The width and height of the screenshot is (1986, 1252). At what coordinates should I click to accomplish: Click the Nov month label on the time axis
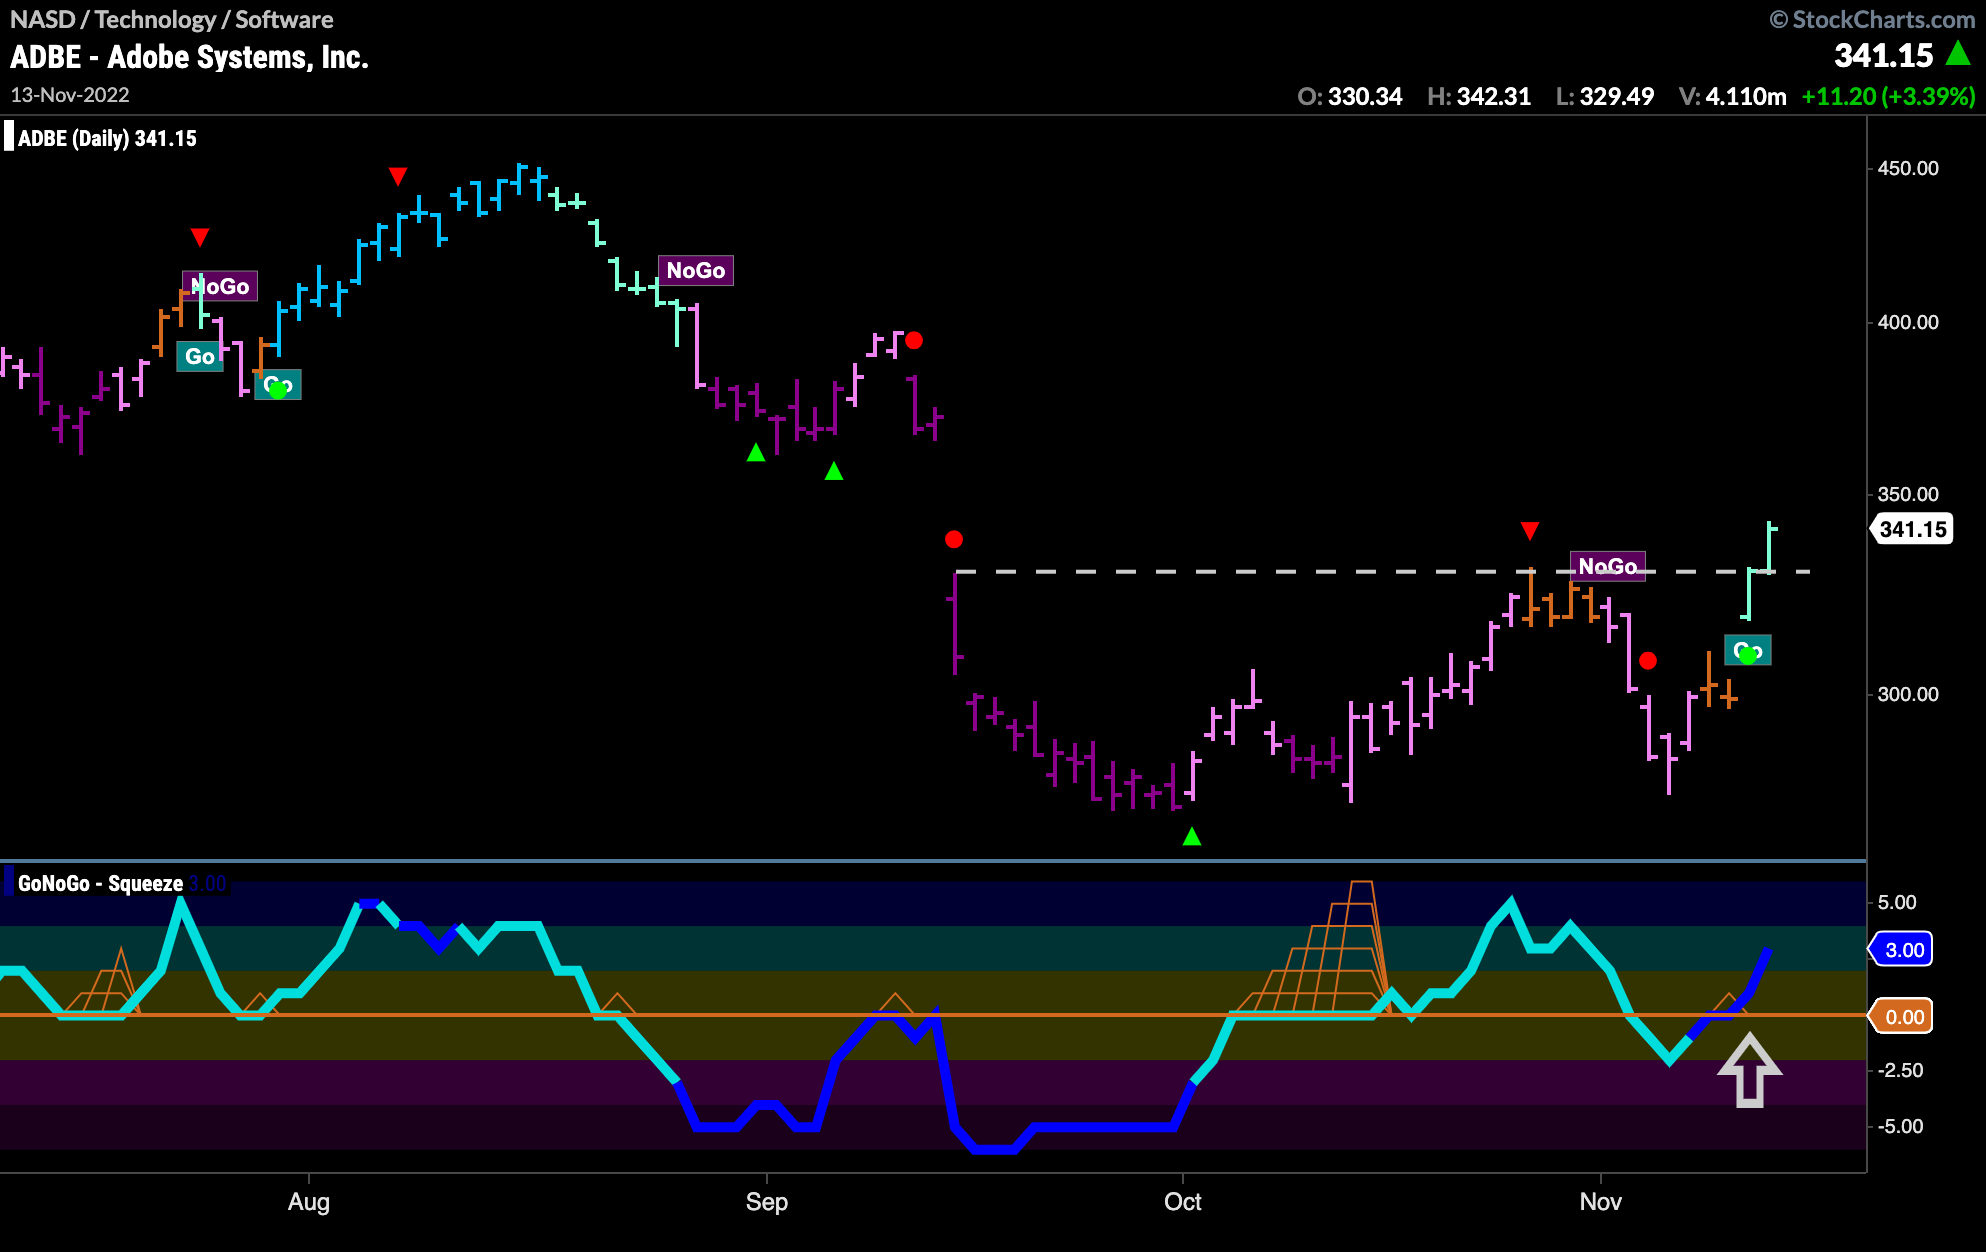coord(1601,1202)
